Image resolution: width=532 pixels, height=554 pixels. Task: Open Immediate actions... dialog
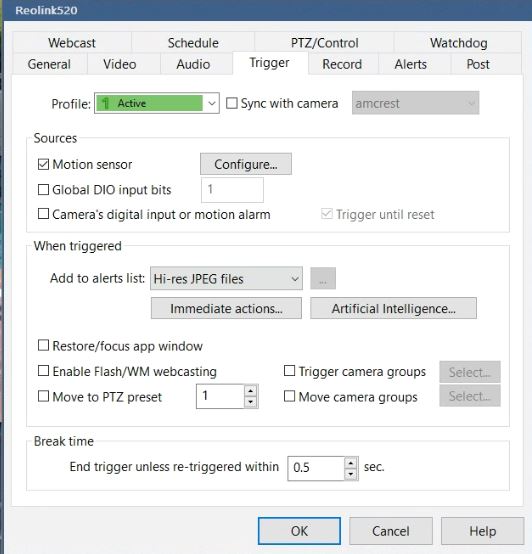tap(226, 308)
